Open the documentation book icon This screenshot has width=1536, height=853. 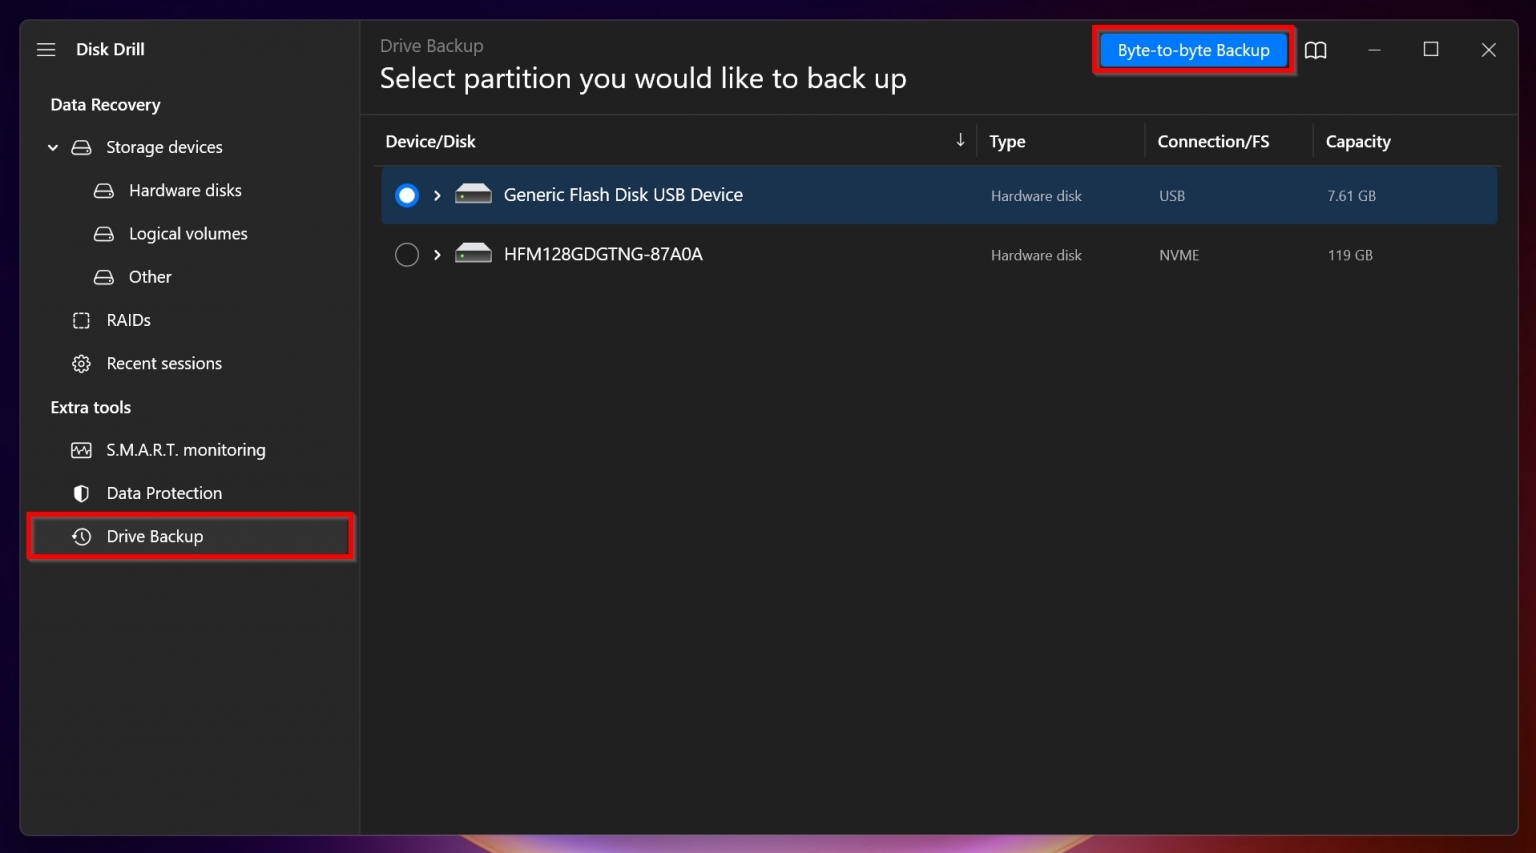(x=1315, y=50)
